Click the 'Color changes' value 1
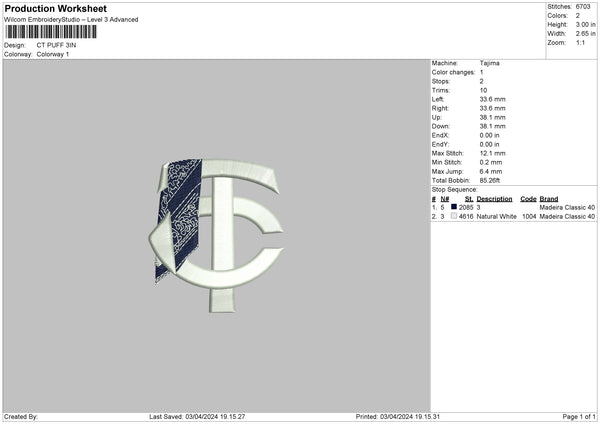The image size is (600, 424). click(481, 72)
